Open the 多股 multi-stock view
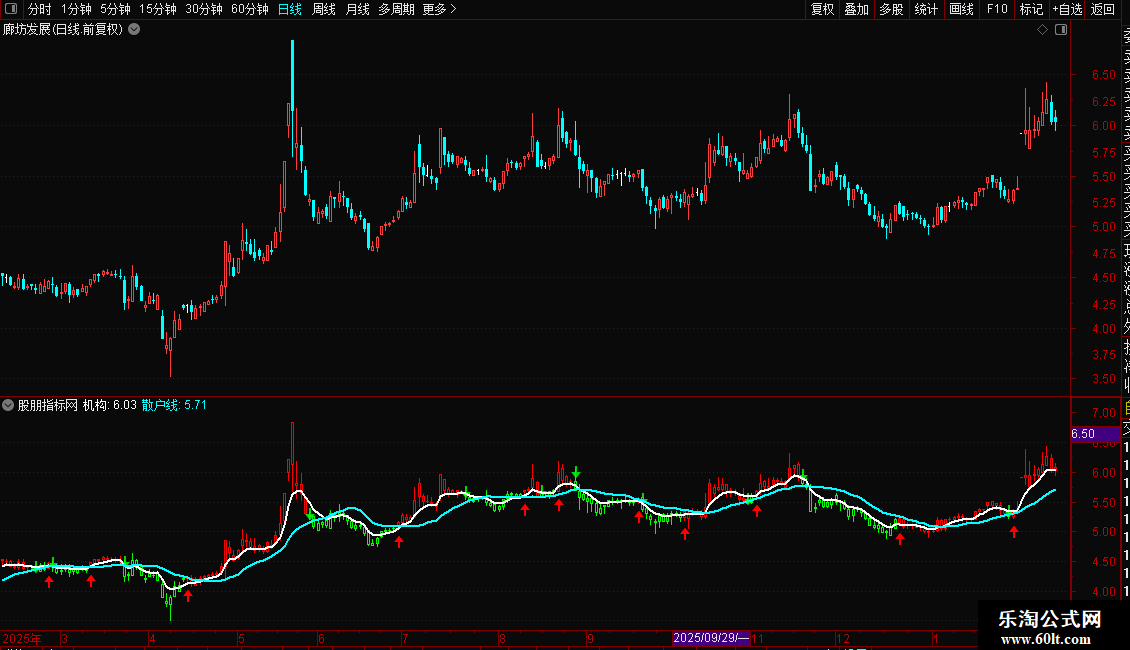 [x=891, y=9]
